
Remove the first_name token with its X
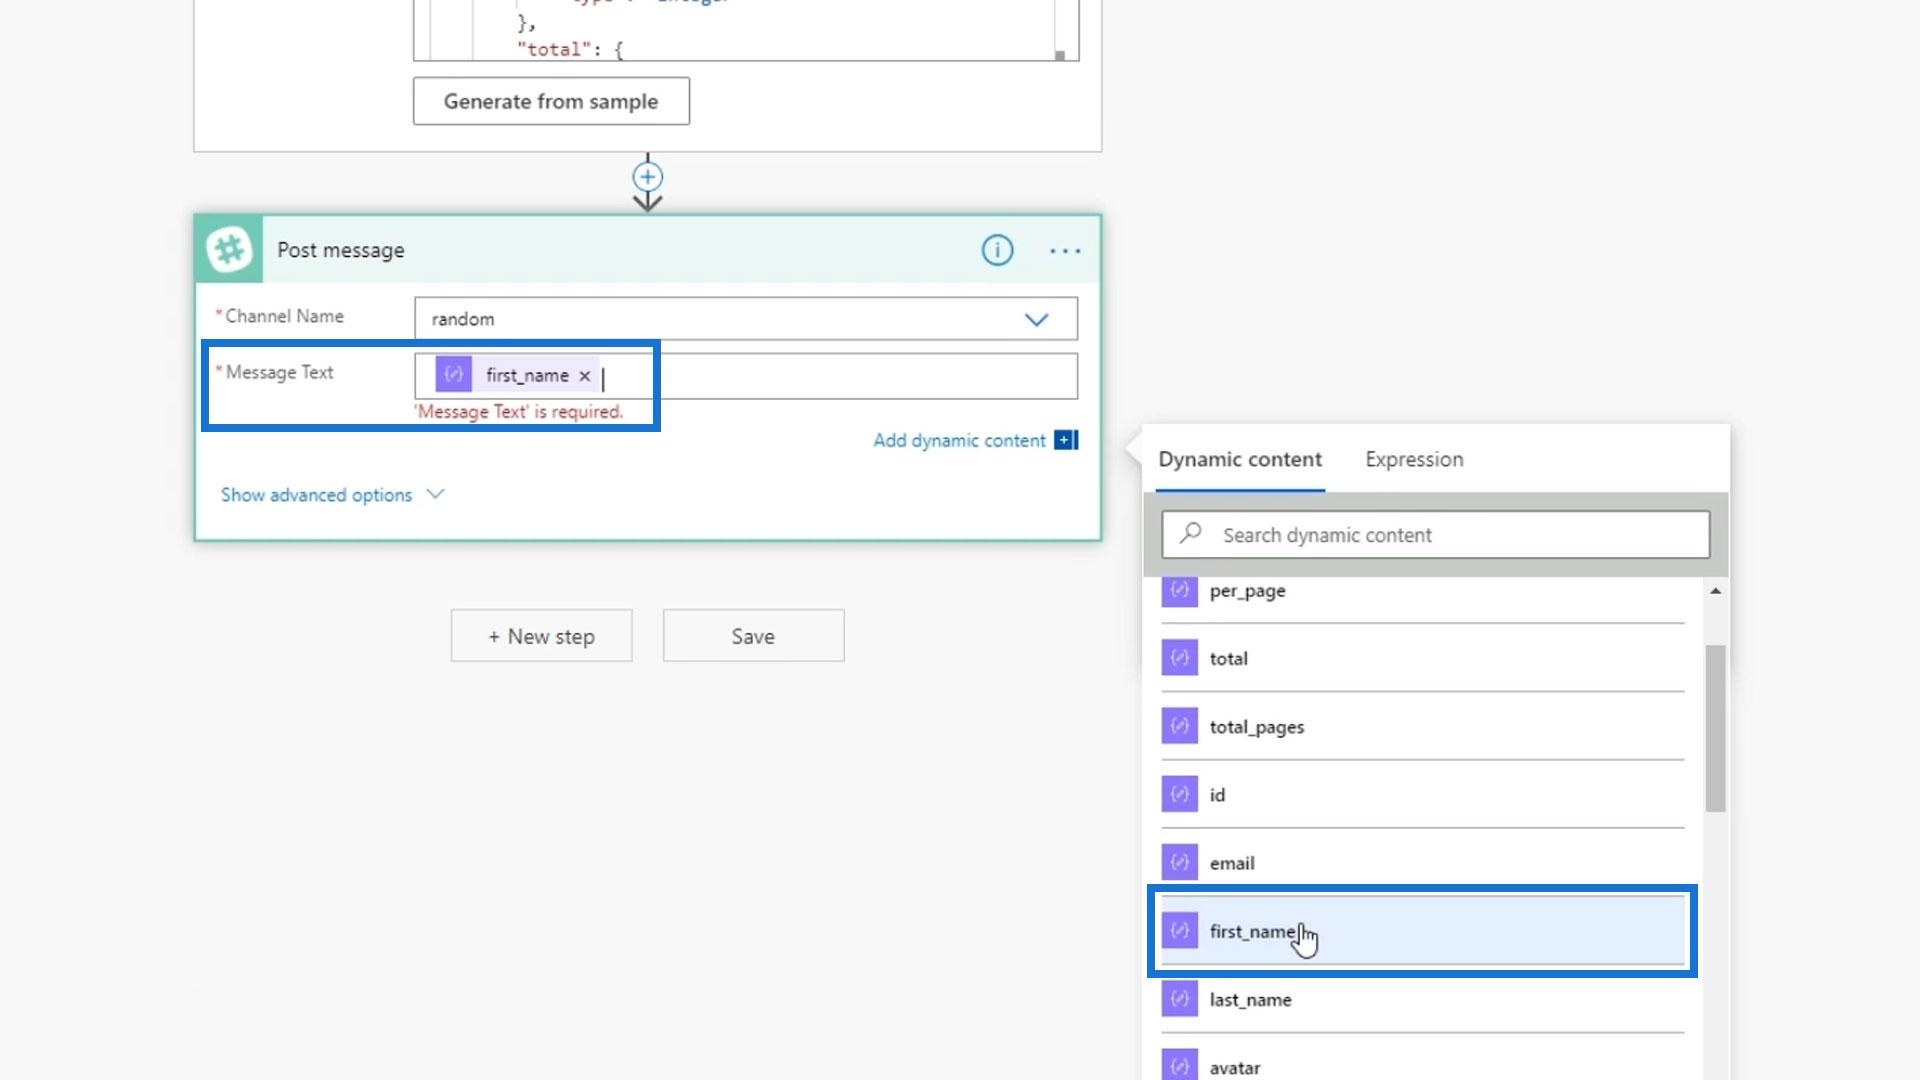tap(585, 376)
